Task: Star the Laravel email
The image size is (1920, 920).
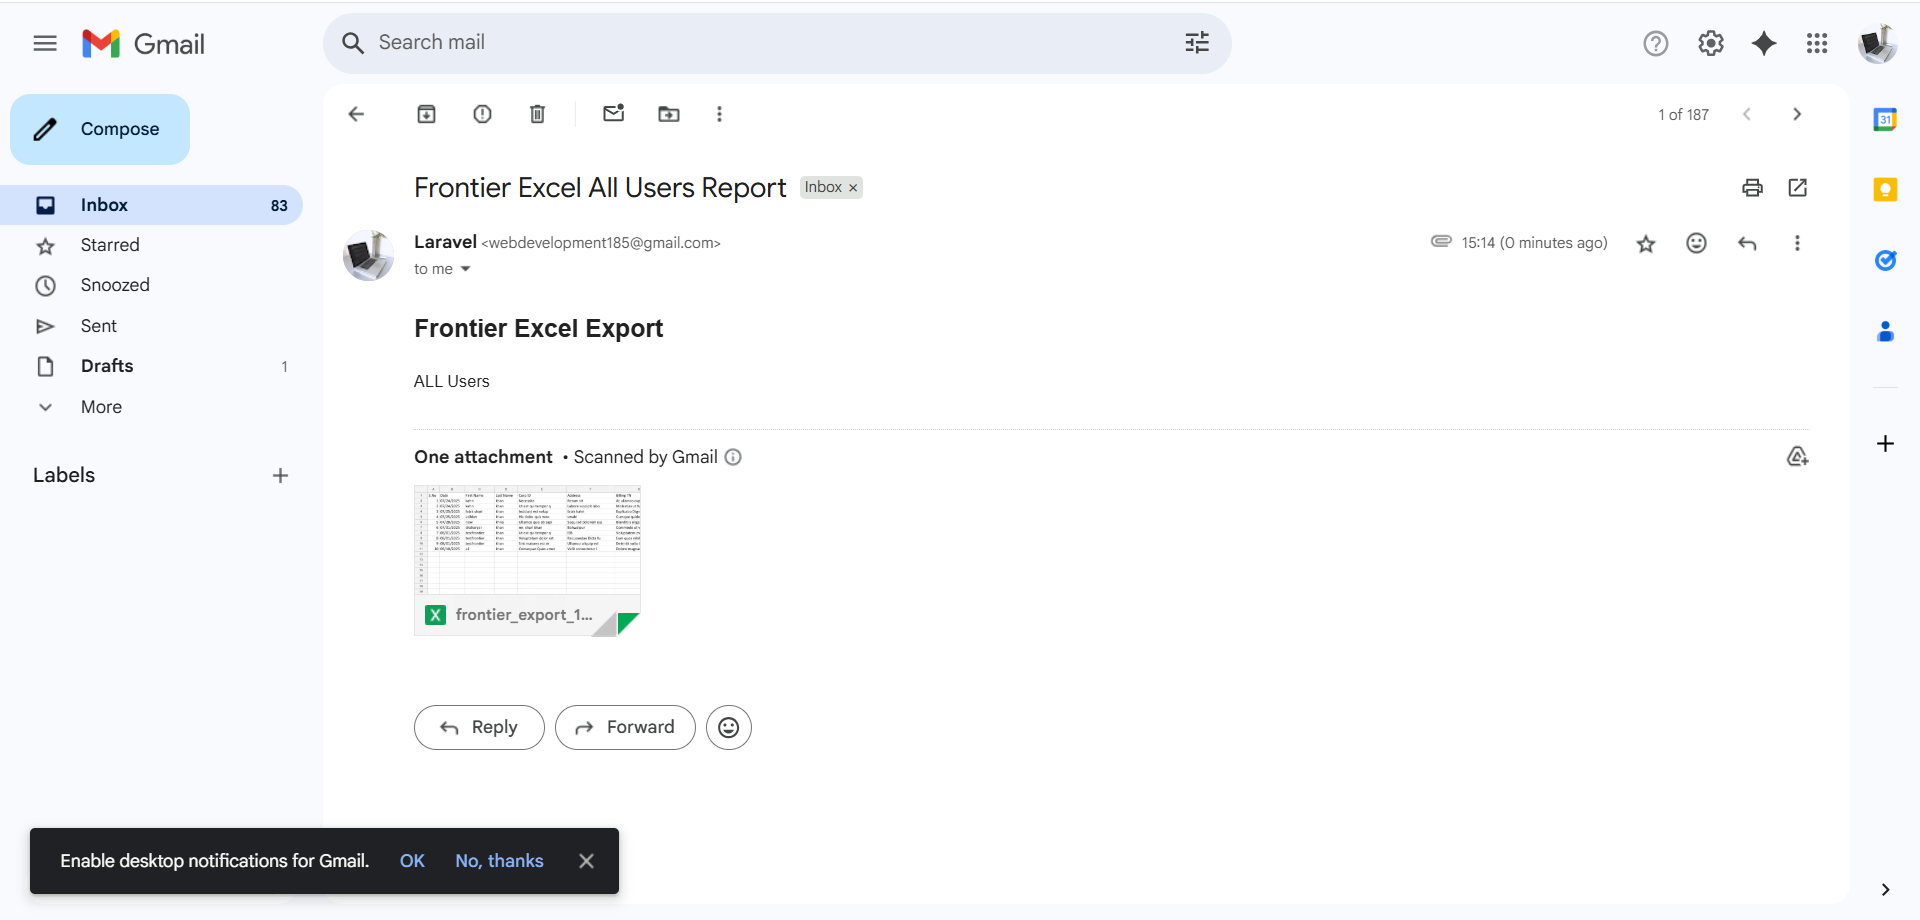Action: click(x=1646, y=244)
